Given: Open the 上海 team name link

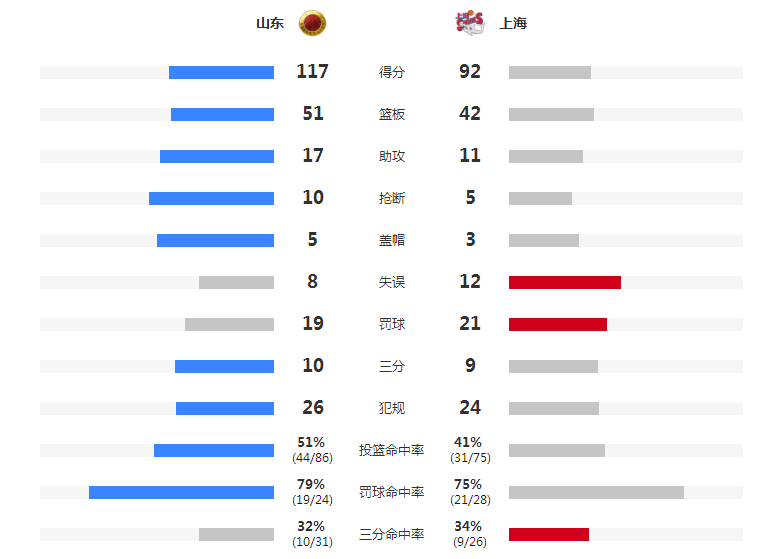Looking at the screenshot, I should pos(513,23).
